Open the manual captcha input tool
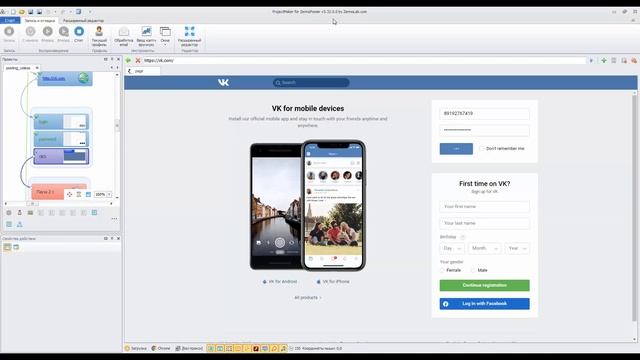 [x=146, y=36]
